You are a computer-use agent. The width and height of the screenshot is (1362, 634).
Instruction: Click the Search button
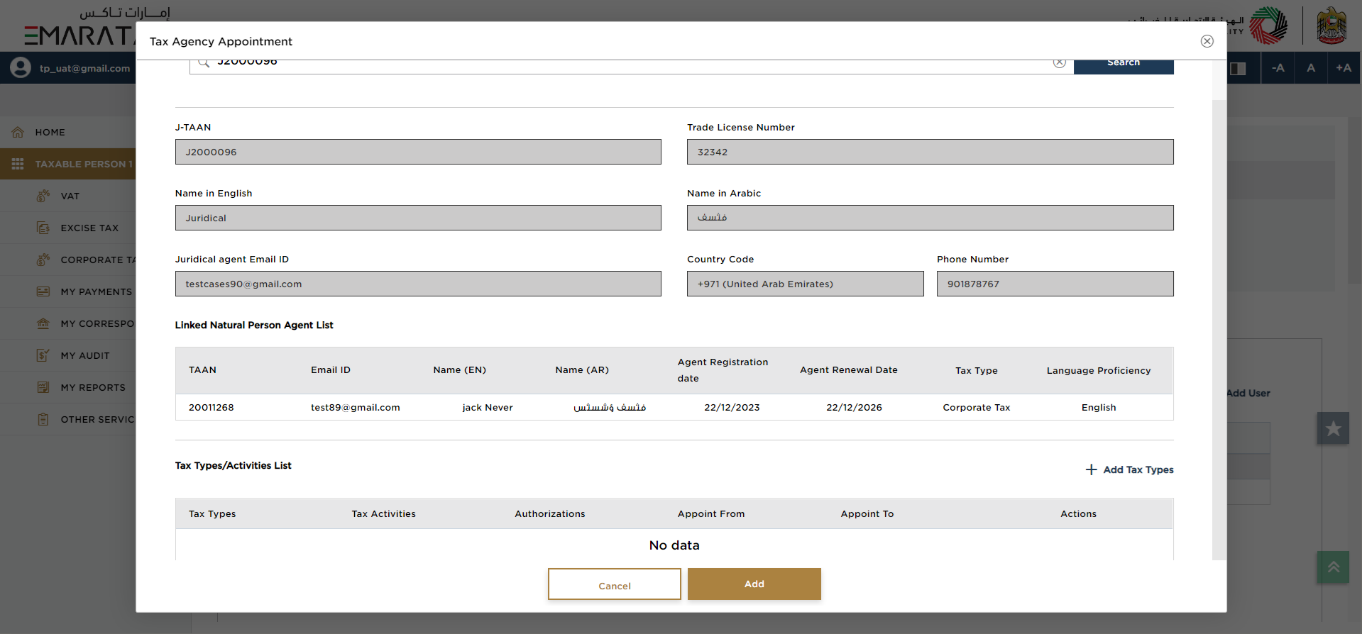tap(1123, 63)
